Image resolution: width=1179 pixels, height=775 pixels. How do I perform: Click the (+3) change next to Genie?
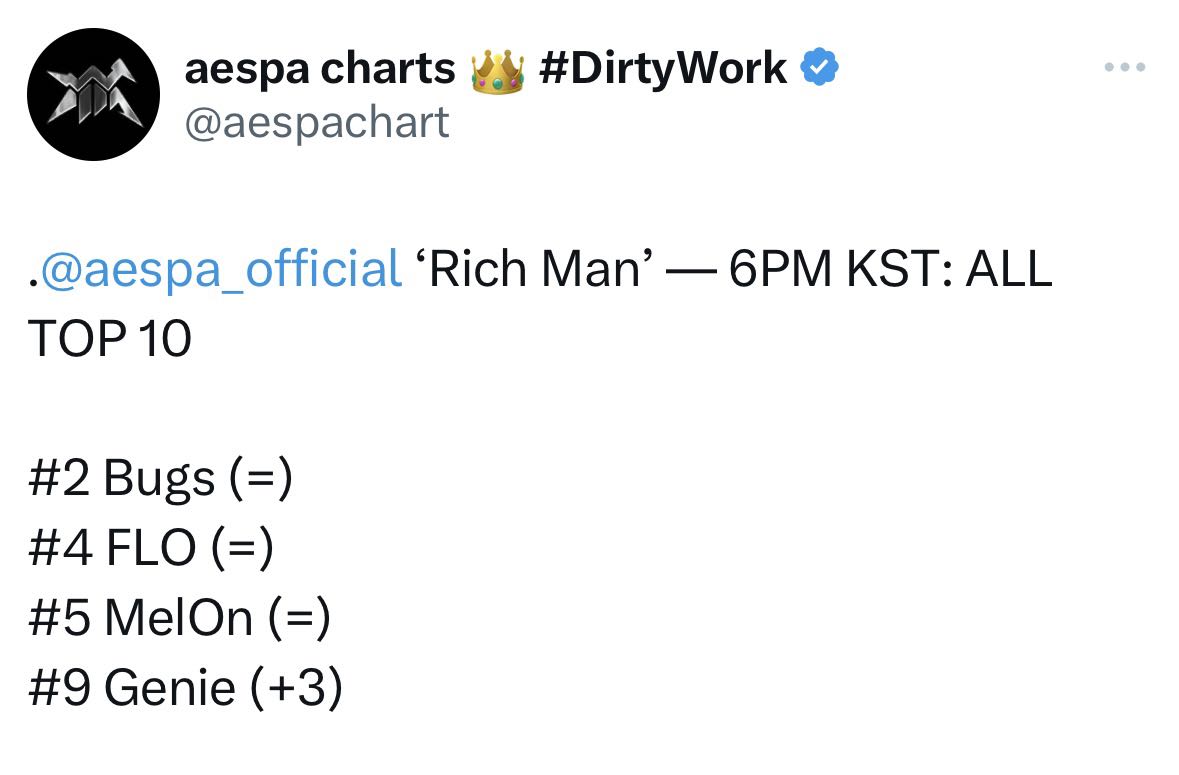click(296, 687)
